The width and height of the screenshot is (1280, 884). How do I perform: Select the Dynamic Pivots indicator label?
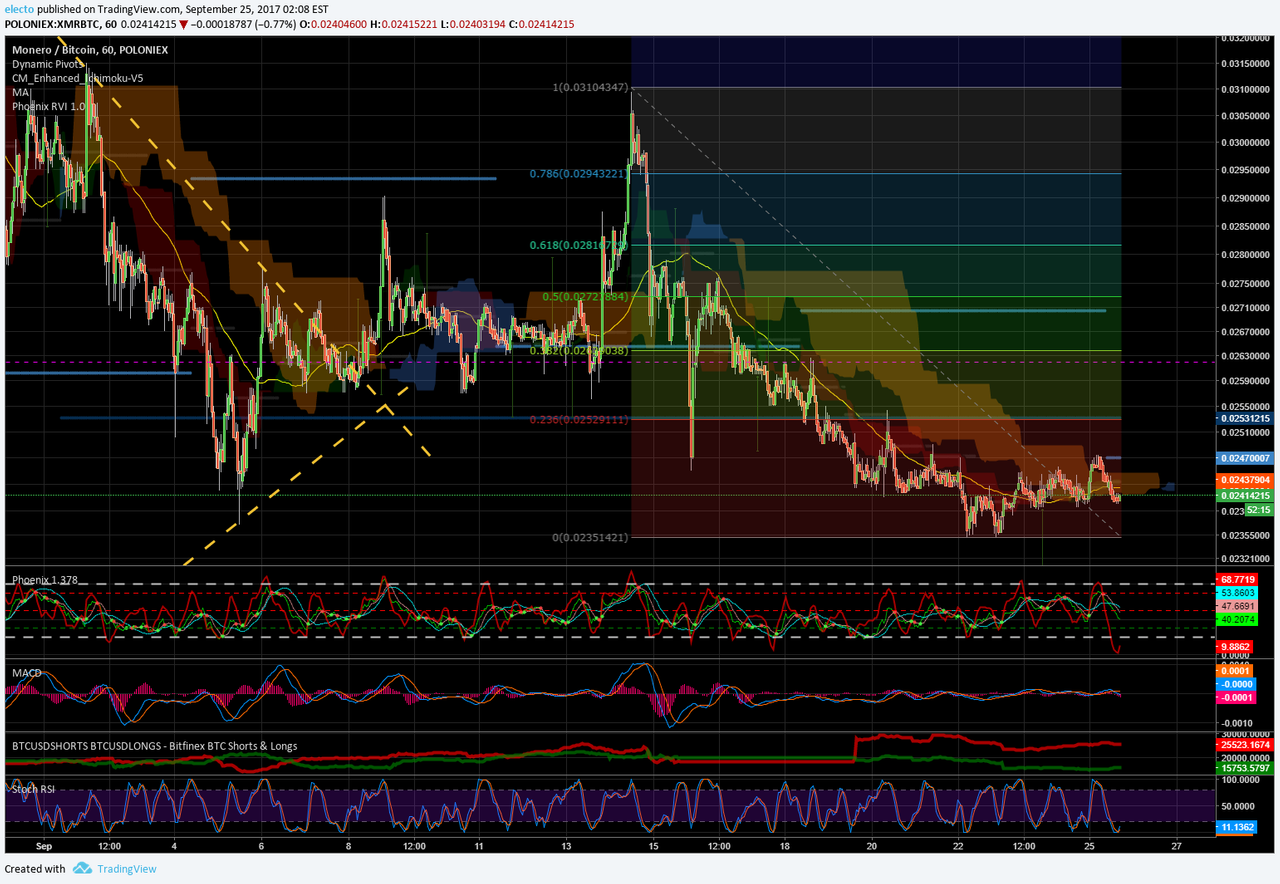coord(48,63)
